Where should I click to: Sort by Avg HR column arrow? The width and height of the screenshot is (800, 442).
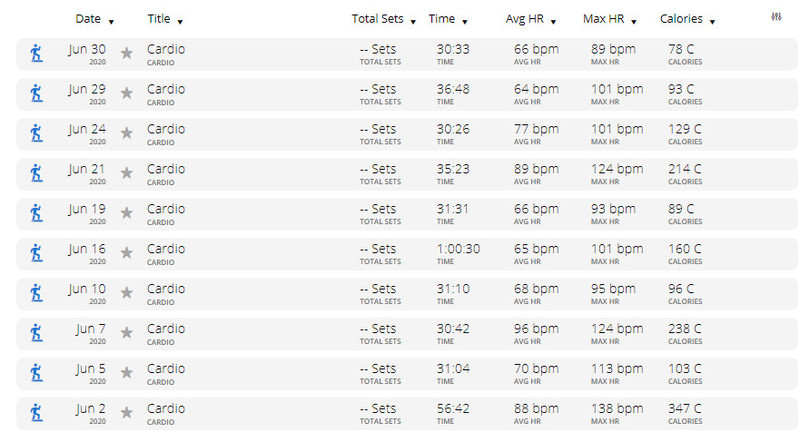click(x=553, y=21)
